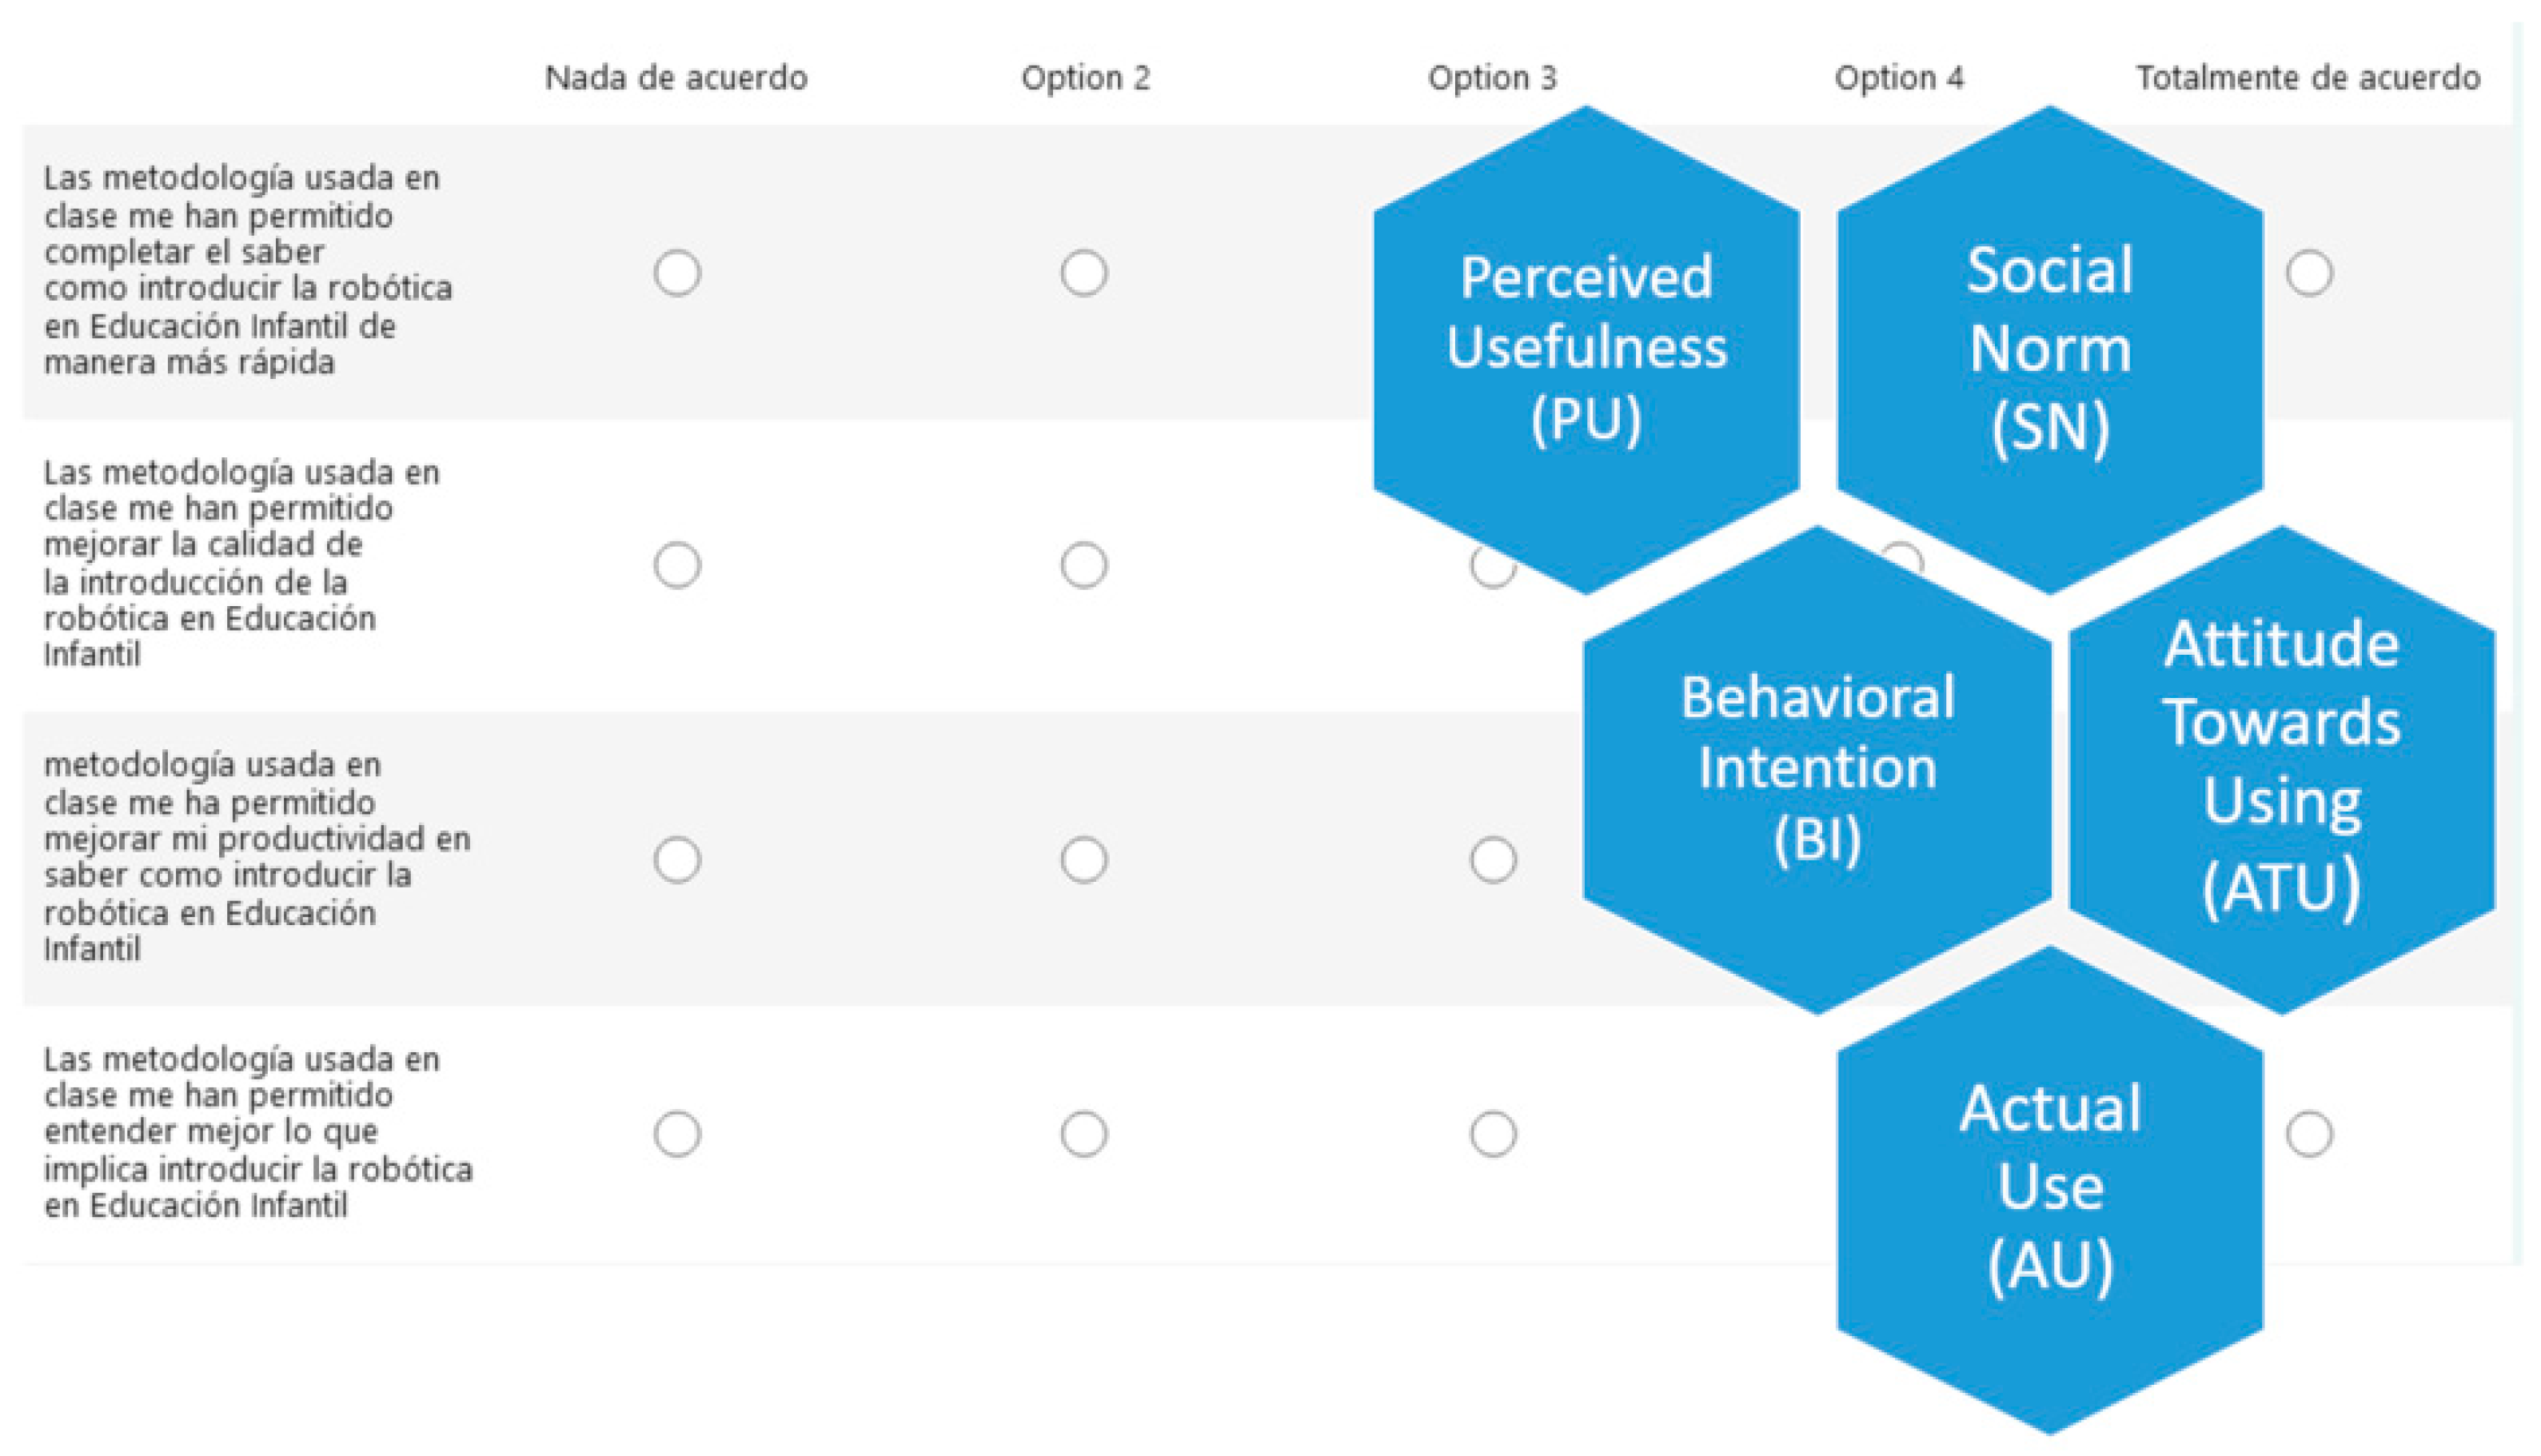This screenshot has width=2541, height=1456.
Task: Select 'Nada de acuerdo' for 'manera más rápida' question
Action: tap(677, 273)
